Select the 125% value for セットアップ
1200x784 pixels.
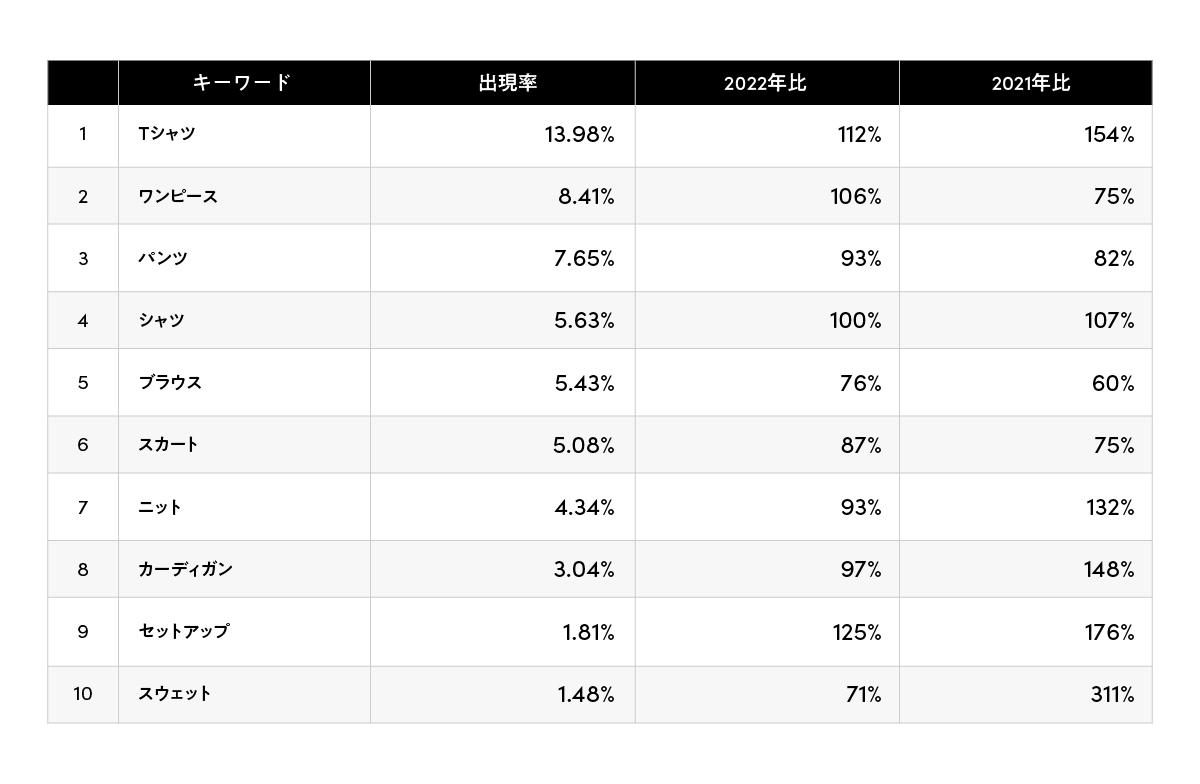pyautogui.click(x=859, y=632)
